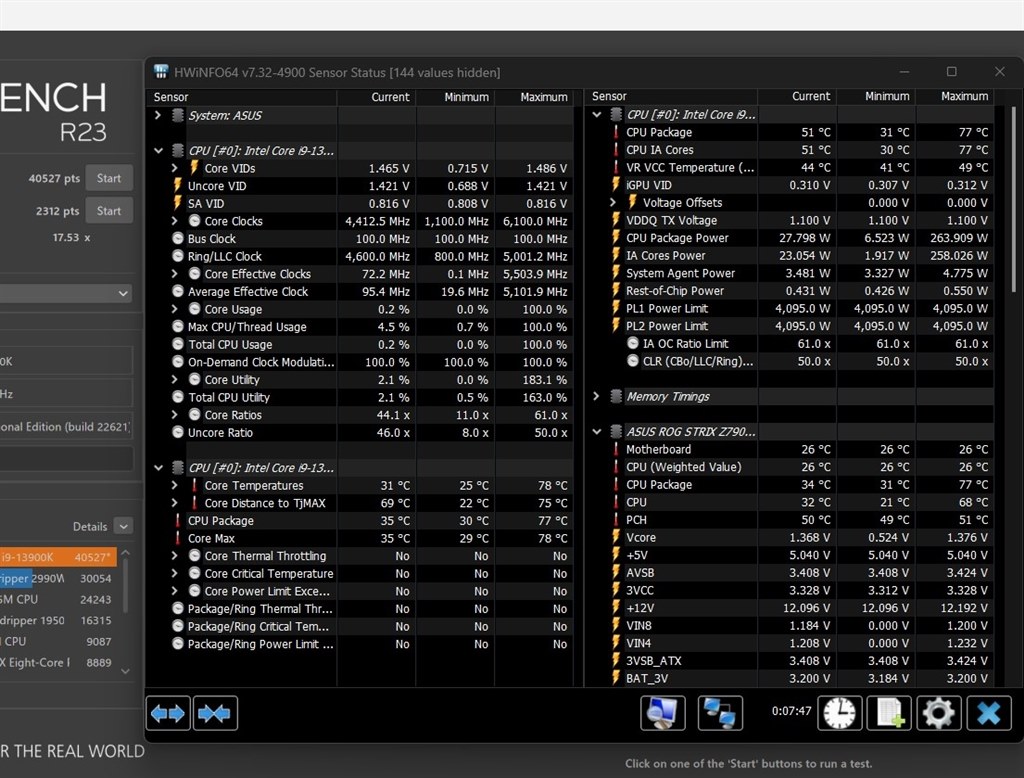
Task: Click the lightning icon beside CPU Package Power
Action: (x=616, y=238)
